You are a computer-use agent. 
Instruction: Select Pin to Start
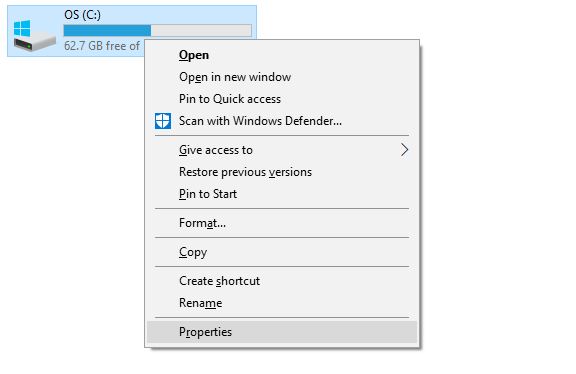click(282, 194)
